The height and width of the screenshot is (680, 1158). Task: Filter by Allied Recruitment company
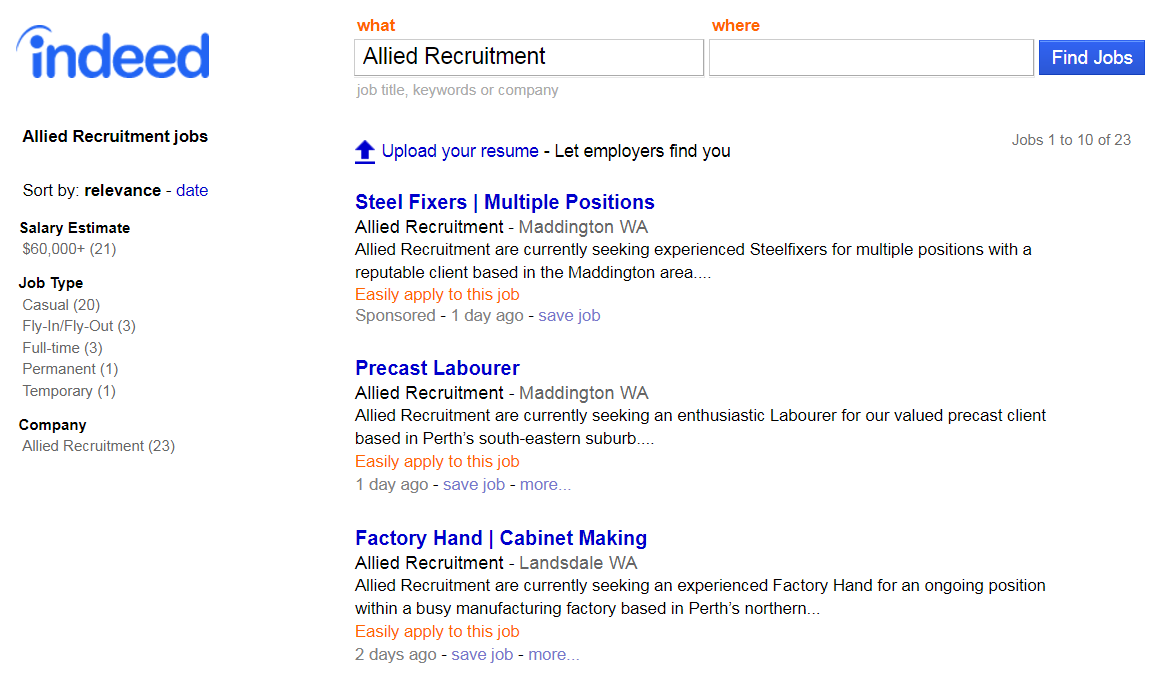point(99,446)
